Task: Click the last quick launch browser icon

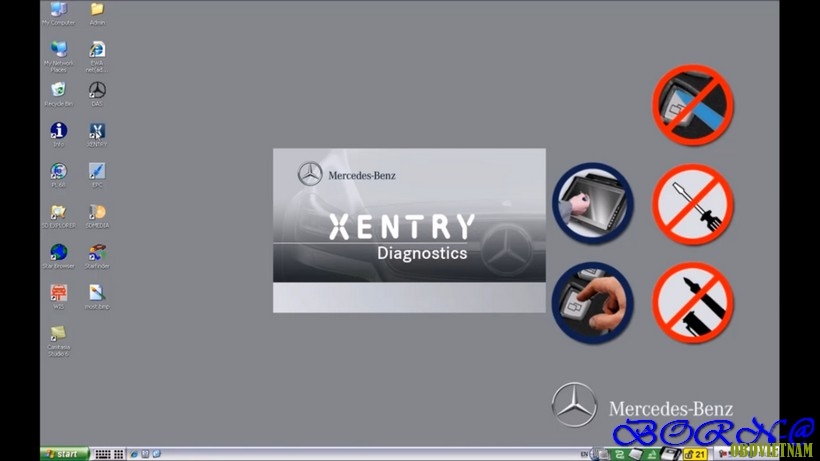Action: pyautogui.click(x=156, y=454)
